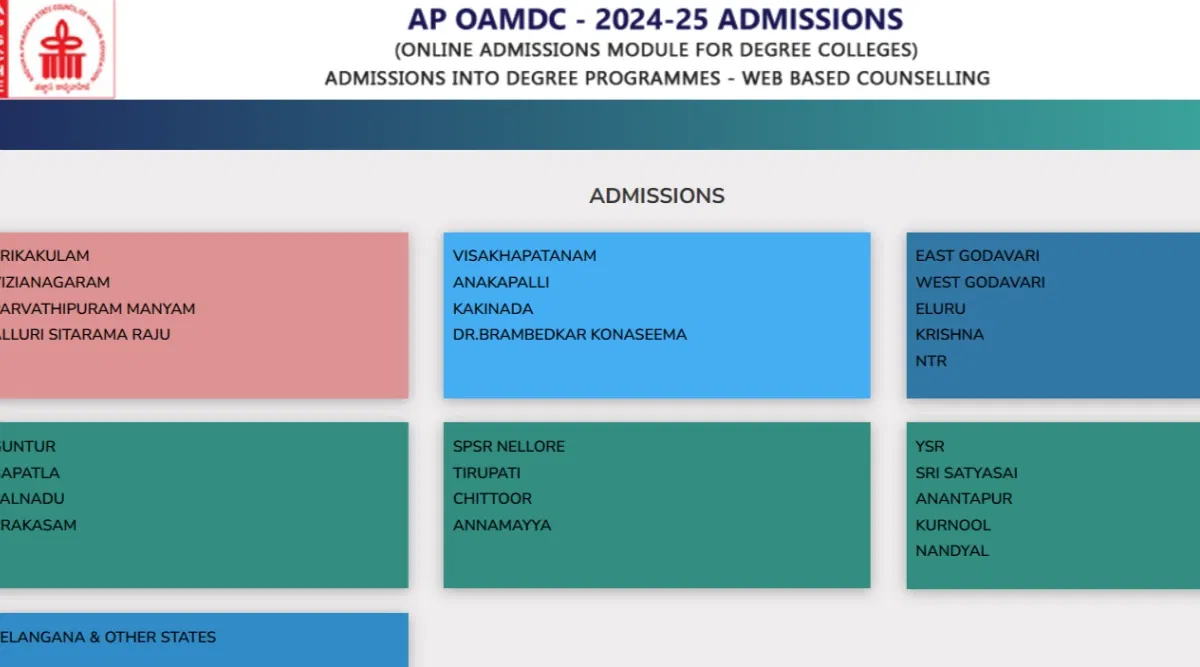Select BAPATLA district
The image size is (1200, 667).
coord(30,473)
